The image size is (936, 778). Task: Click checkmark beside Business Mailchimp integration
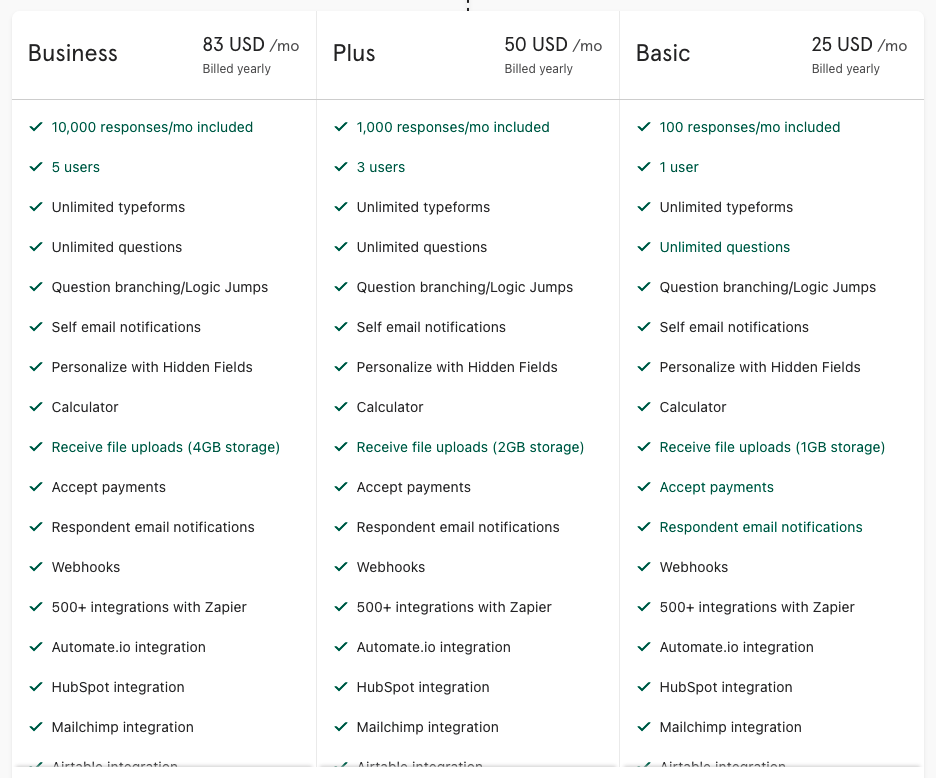pyautogui.click(x=36, y=727)
